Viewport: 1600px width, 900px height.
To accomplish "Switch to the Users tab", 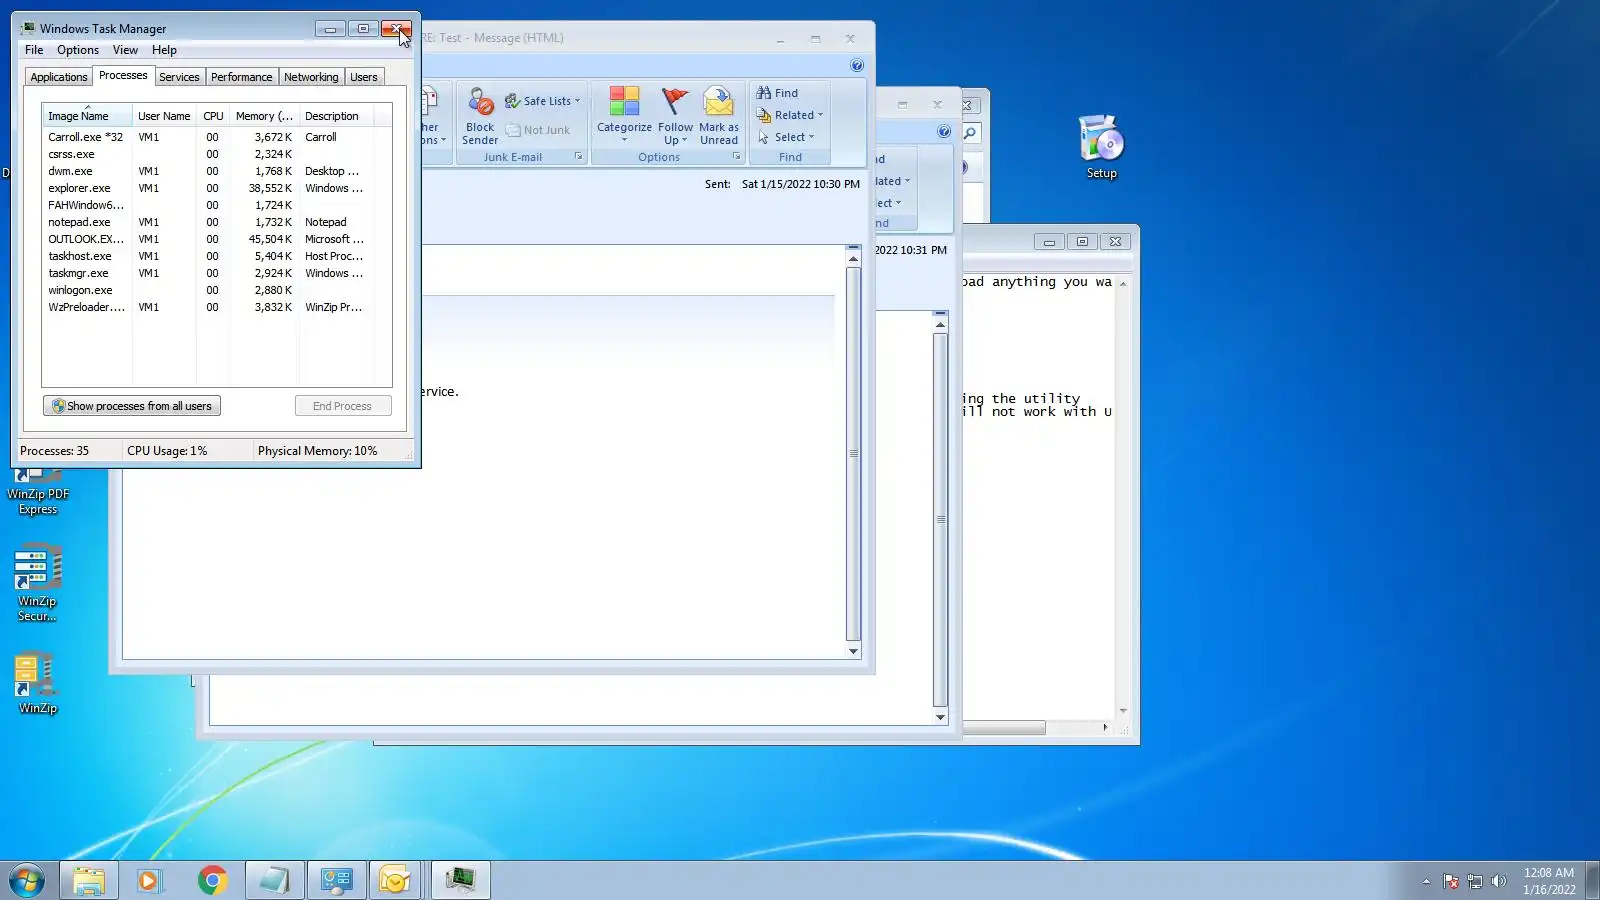I will [x=364, y=77].
